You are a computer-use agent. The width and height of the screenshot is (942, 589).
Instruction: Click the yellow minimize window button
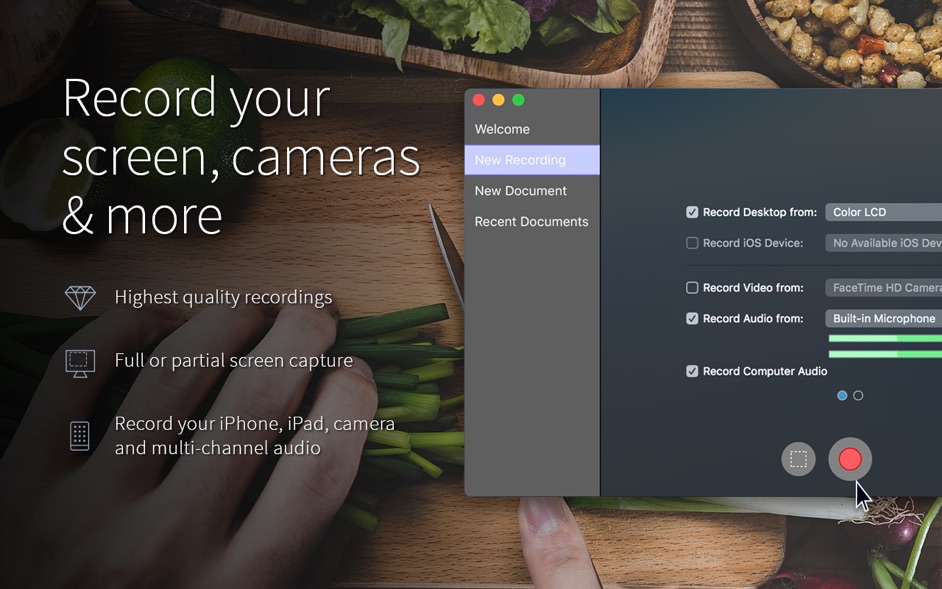coord(498,100)
